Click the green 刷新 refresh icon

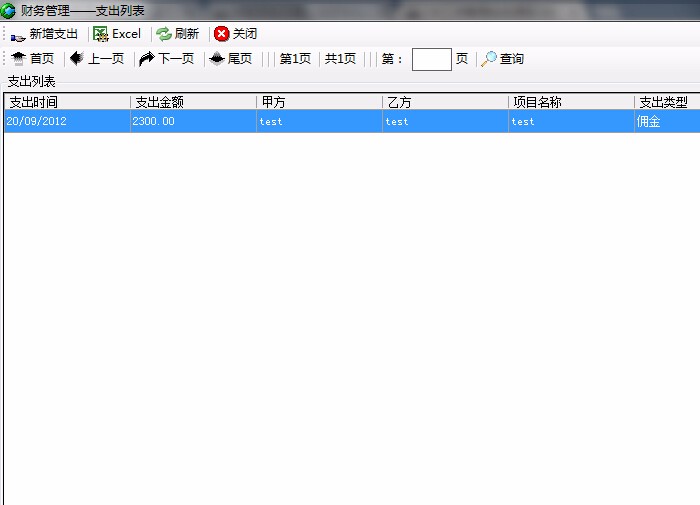pyautogui.click(x=164, y=34)
